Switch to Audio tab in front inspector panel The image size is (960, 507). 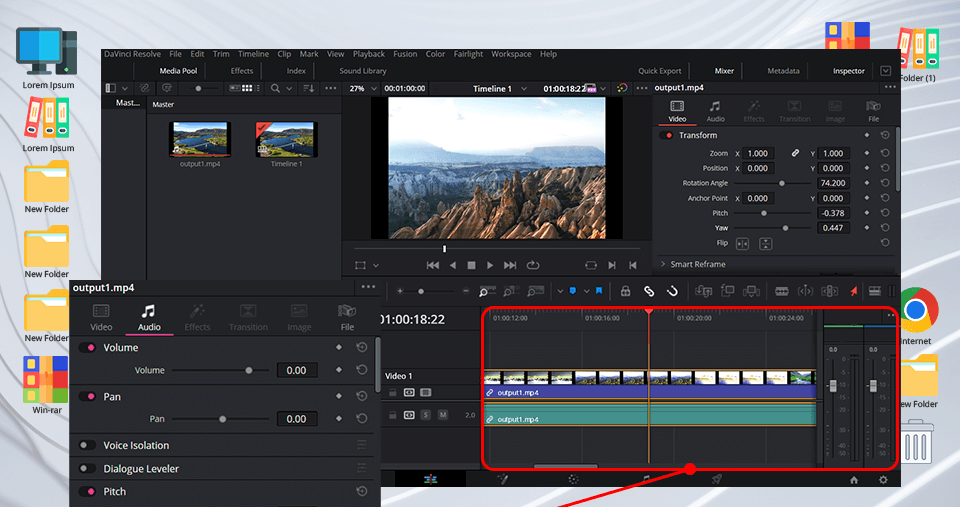tap(149, 317)
